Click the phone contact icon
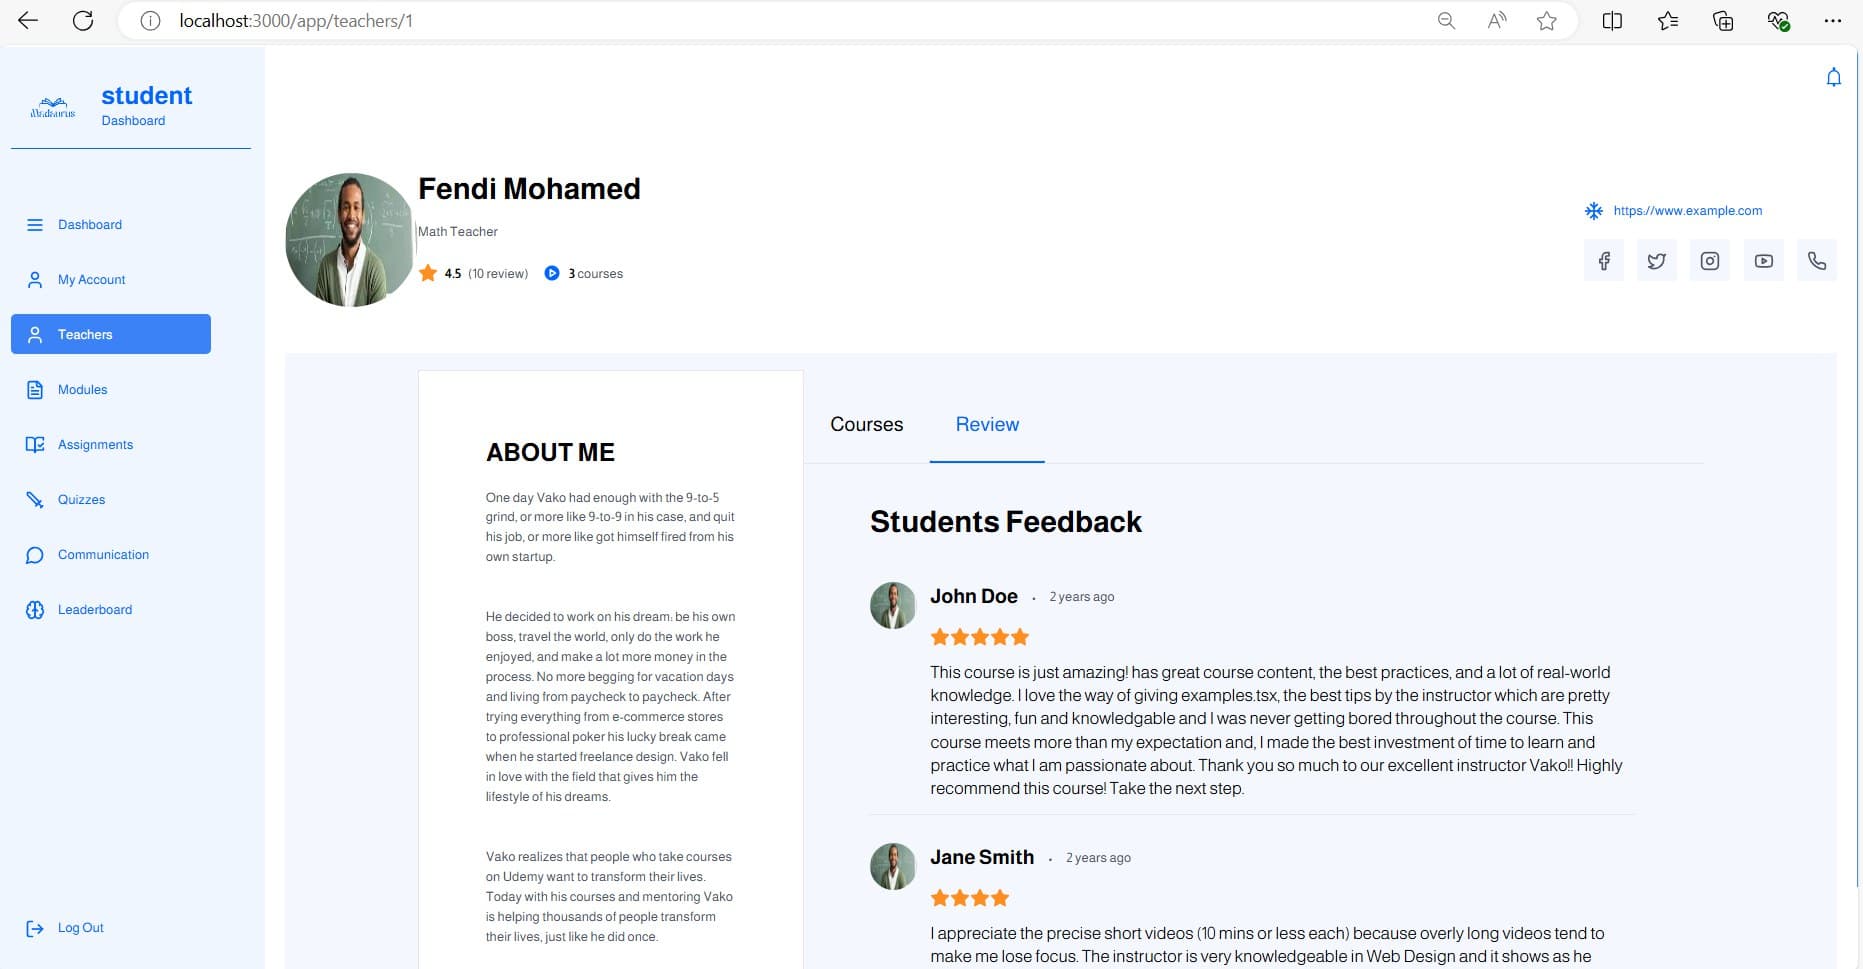 pos(1817,261)
